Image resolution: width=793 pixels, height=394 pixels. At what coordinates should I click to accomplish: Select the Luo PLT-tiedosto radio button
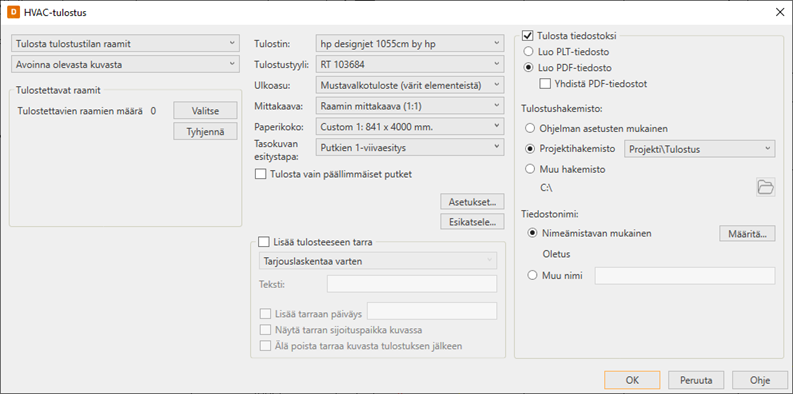[529, 52]
